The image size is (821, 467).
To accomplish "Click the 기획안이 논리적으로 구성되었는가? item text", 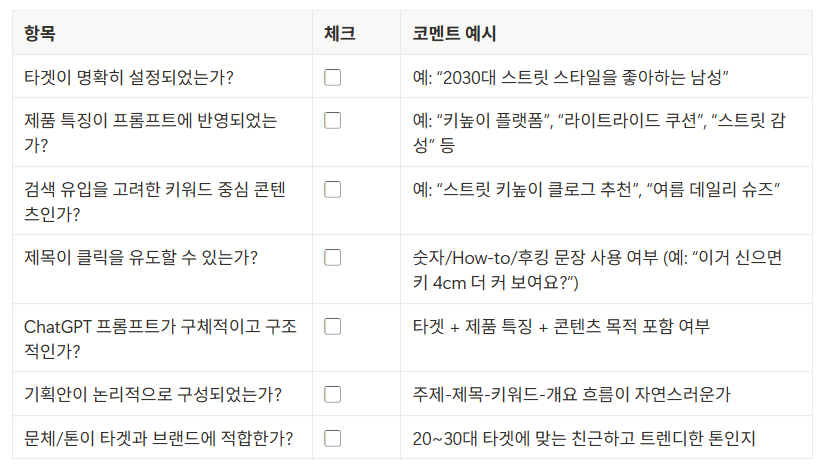I will point(153,394).
